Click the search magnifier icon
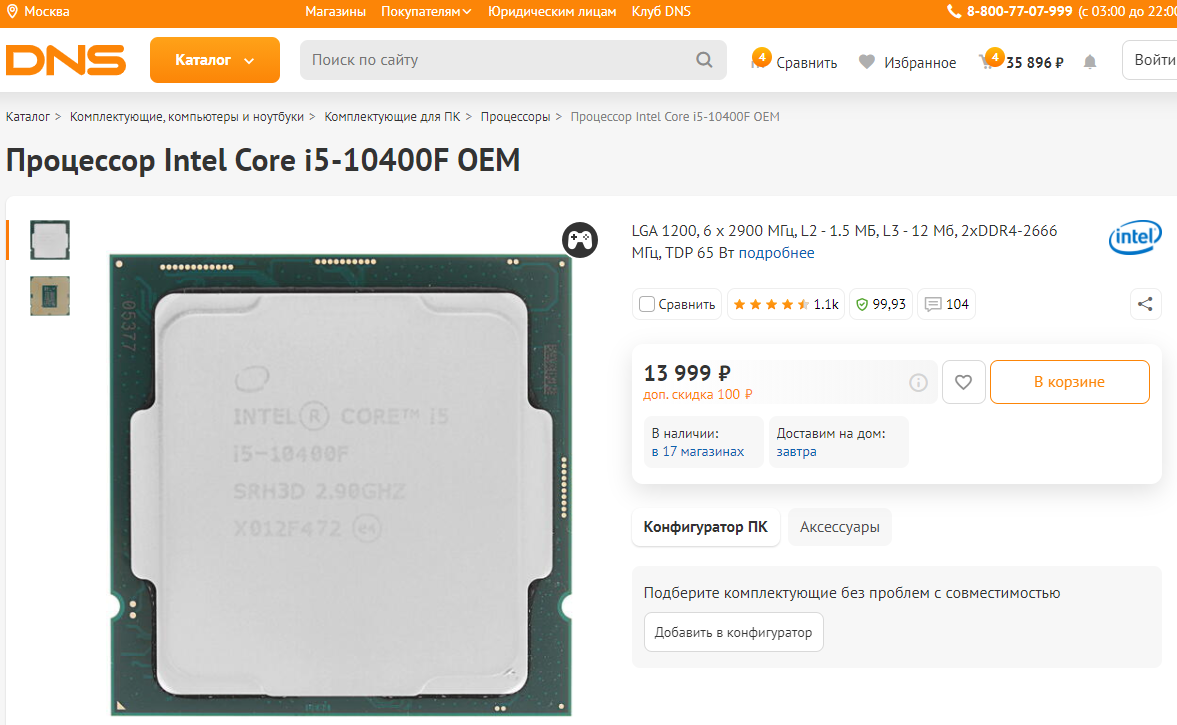 tap(703, 60)
